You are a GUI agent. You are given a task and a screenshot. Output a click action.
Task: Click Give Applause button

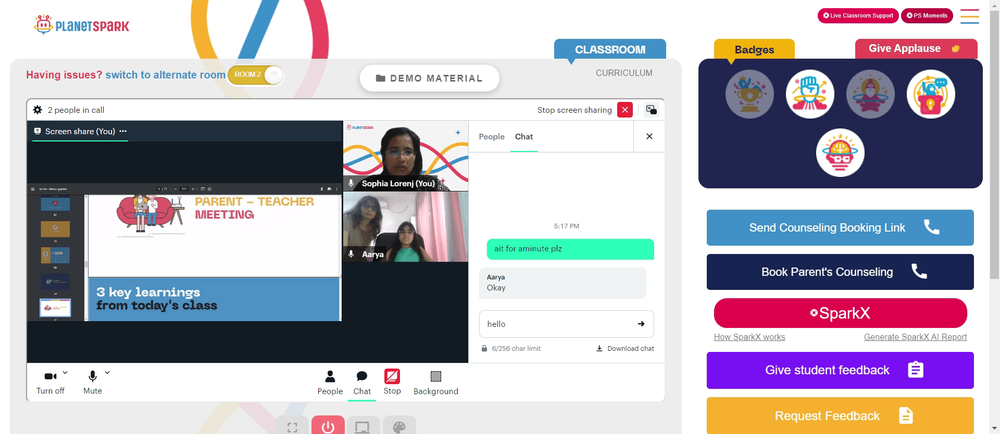tap(916, 48)
